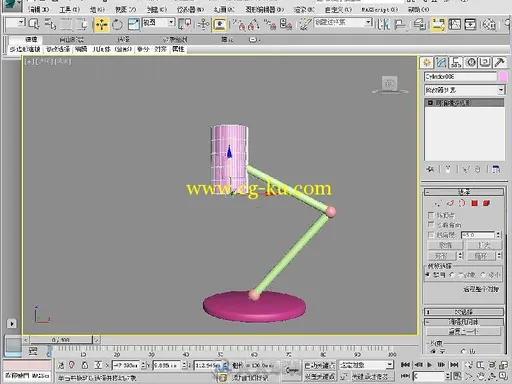Click the object name field Cylinder006

click(x=460, y=77)
